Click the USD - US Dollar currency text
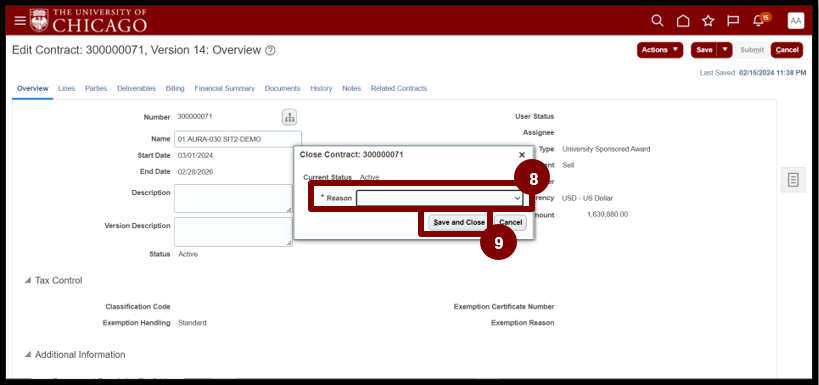The width and height of the screenshot is (819, 385). pos(588,199)
